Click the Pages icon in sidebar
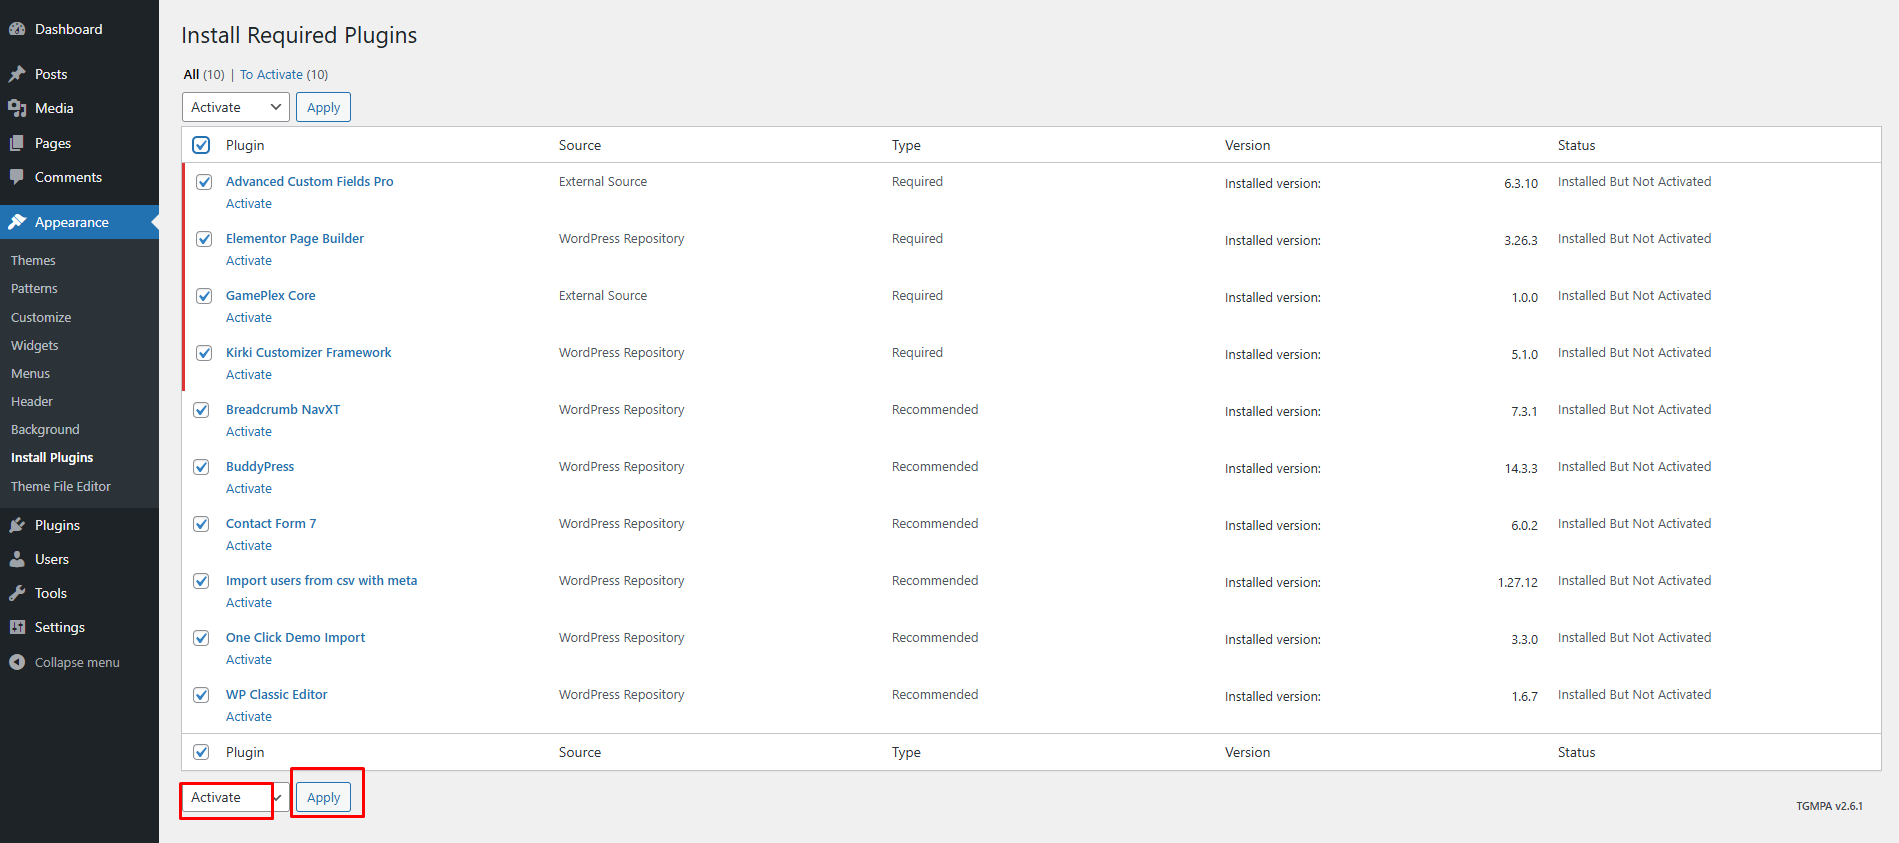The image size is (1899, 843). pyautogui.click(x=17, y=143)
